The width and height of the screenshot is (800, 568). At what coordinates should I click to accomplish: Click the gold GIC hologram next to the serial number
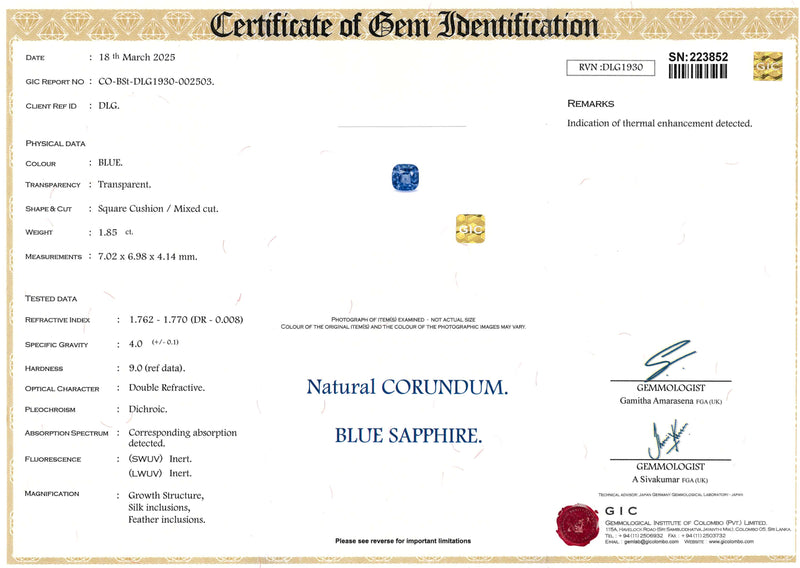pyautogui.click(x=768, y=66)
